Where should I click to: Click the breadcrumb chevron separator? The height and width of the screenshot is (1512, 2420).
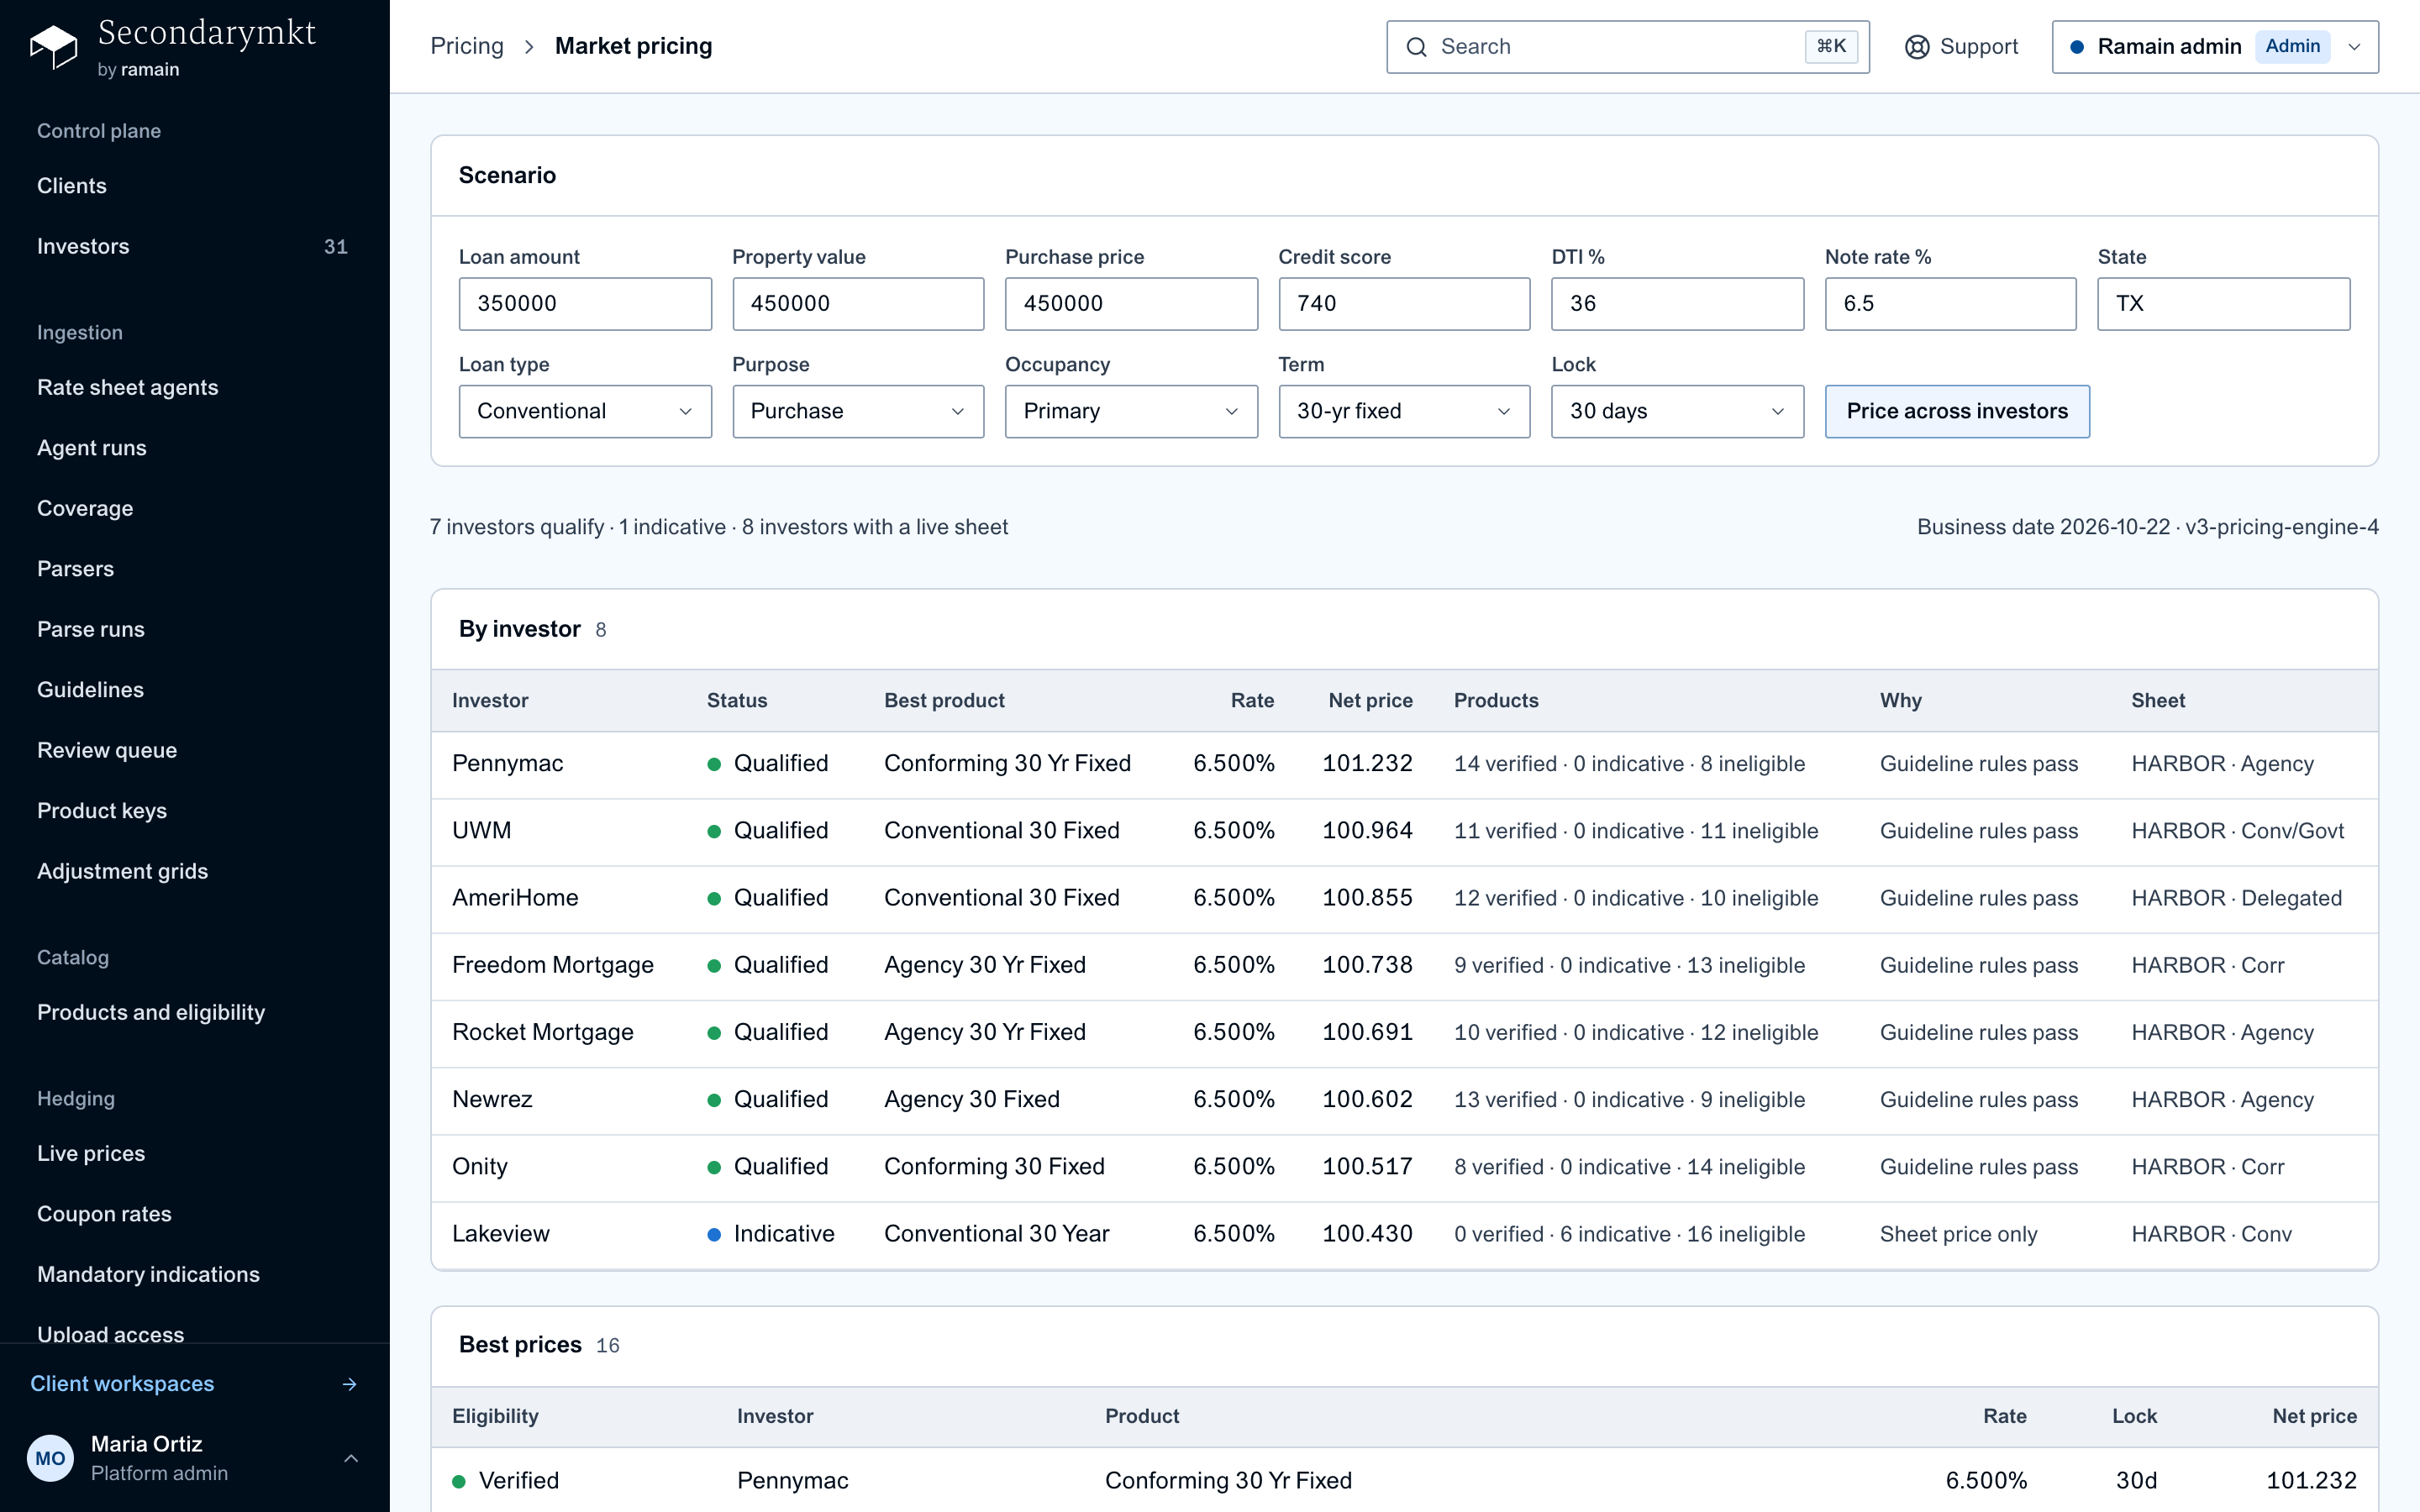[x=529, y=47]
